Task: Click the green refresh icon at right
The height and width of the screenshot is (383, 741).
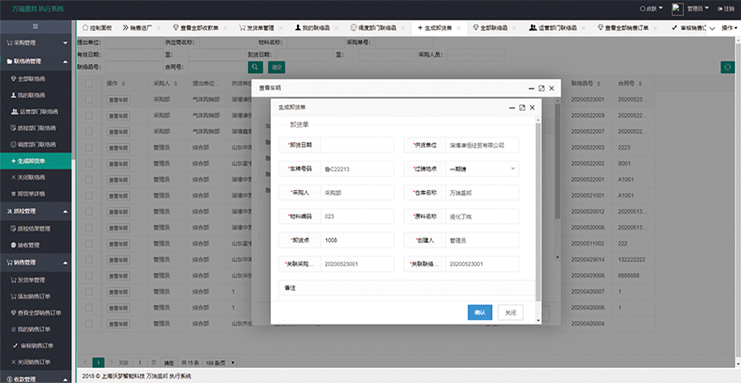Action: coord(727,67)
